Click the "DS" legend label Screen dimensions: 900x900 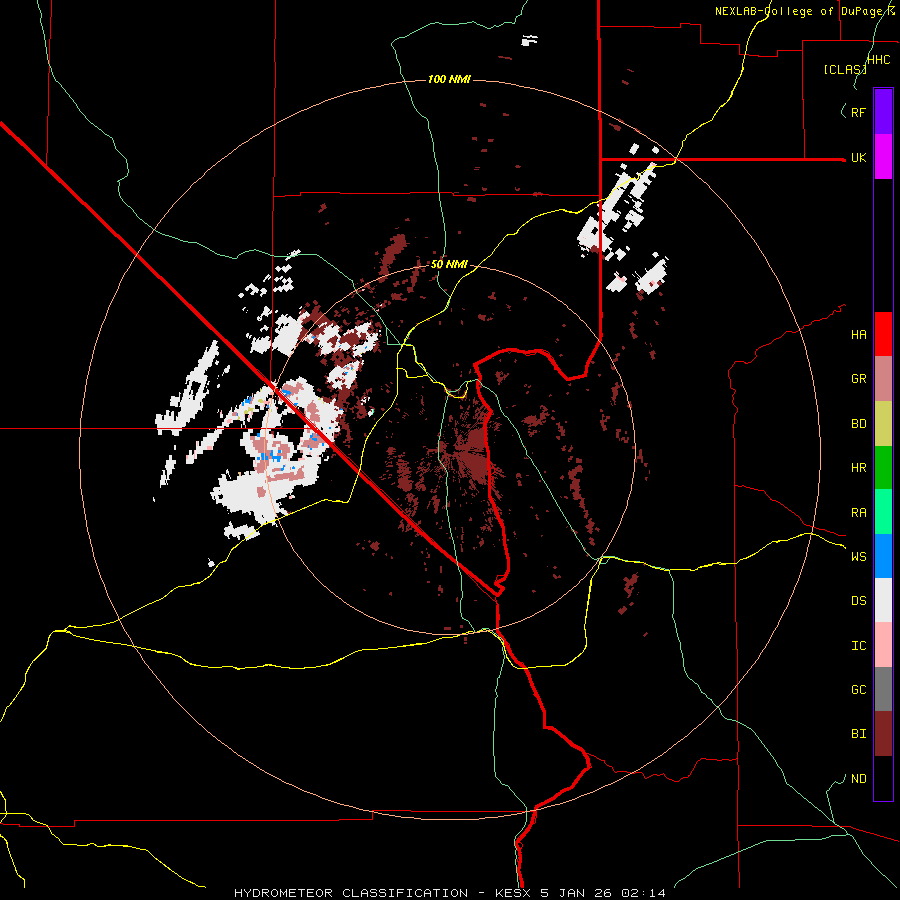(x=858, y=601)
